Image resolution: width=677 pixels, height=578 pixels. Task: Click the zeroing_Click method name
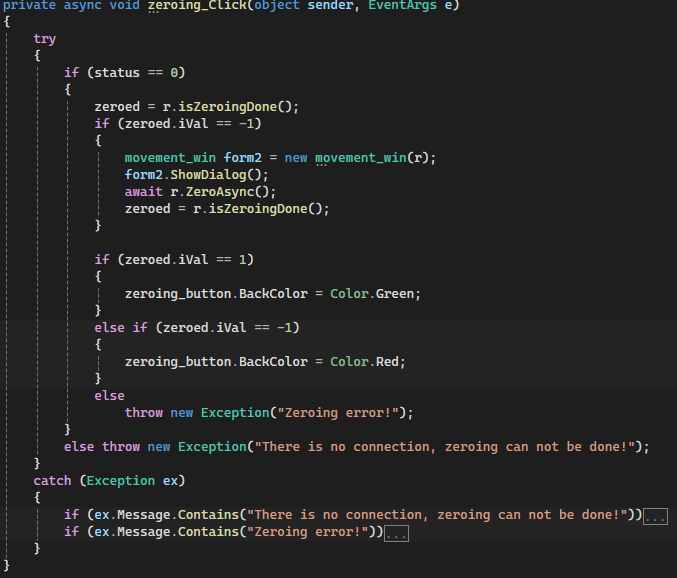pyautogui.click(x=198, y=6)
